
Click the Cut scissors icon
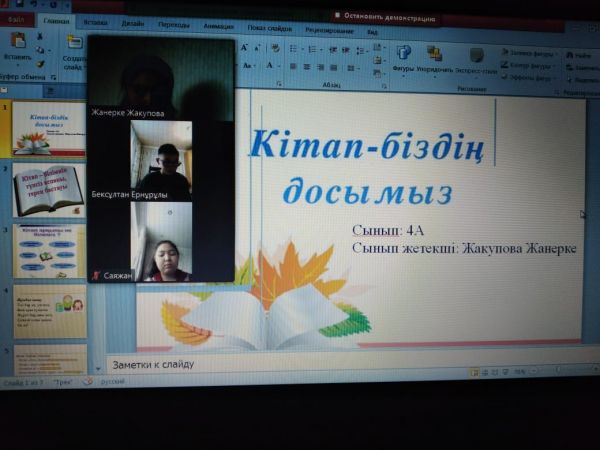pos(40,36)
